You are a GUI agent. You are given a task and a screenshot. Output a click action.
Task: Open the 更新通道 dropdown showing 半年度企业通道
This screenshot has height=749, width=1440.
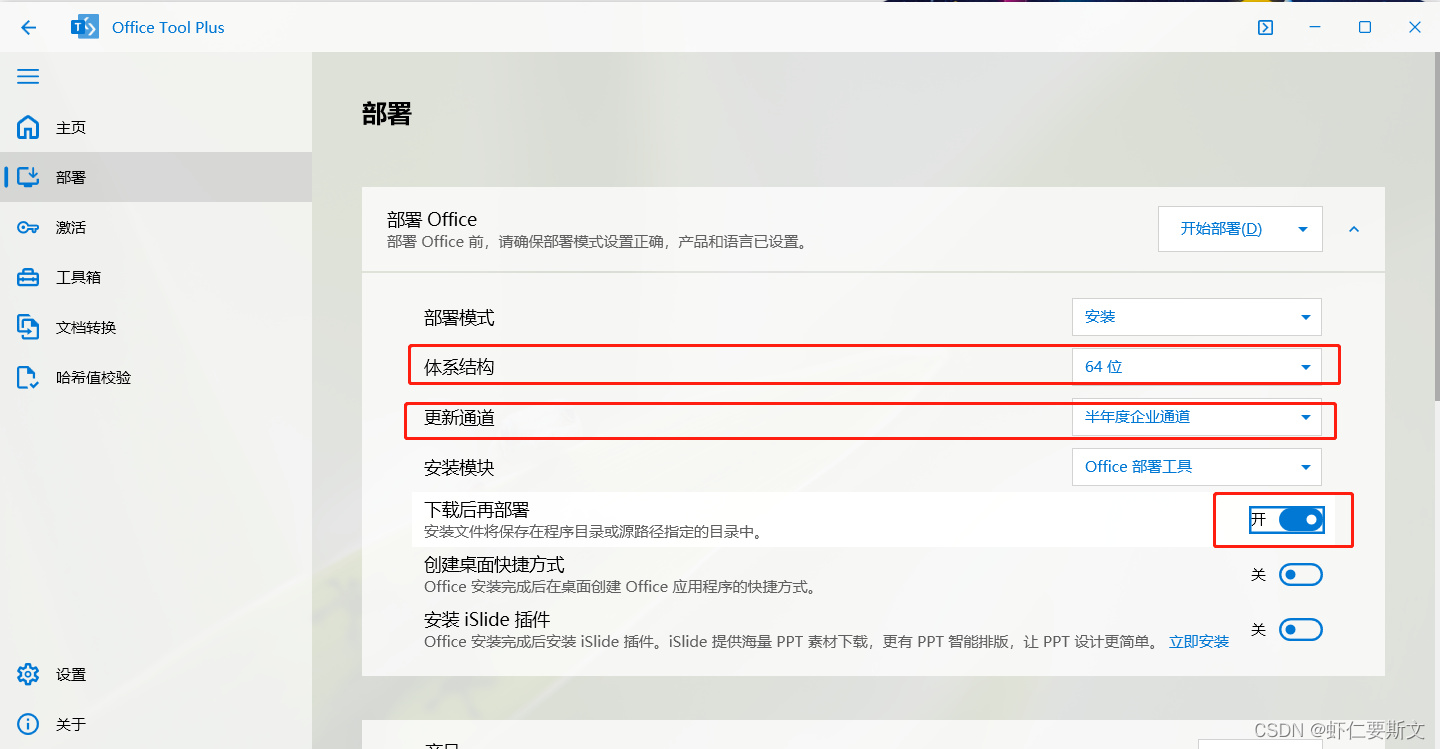(x=1196, y=416)
